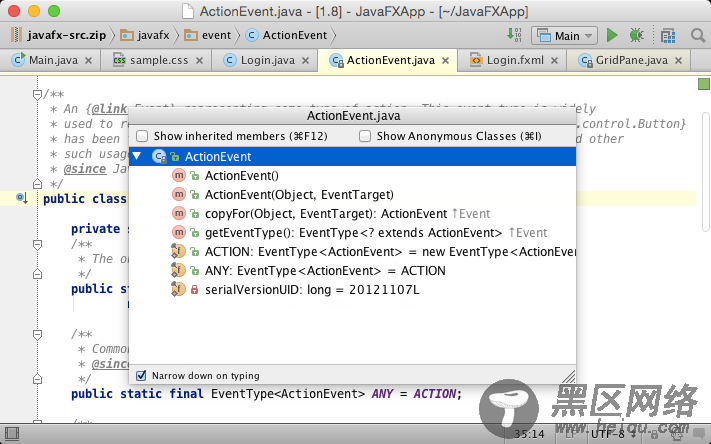Enable Show inherited members checkbox
This screenshot has width=711, height=444.
coord(142,136)
